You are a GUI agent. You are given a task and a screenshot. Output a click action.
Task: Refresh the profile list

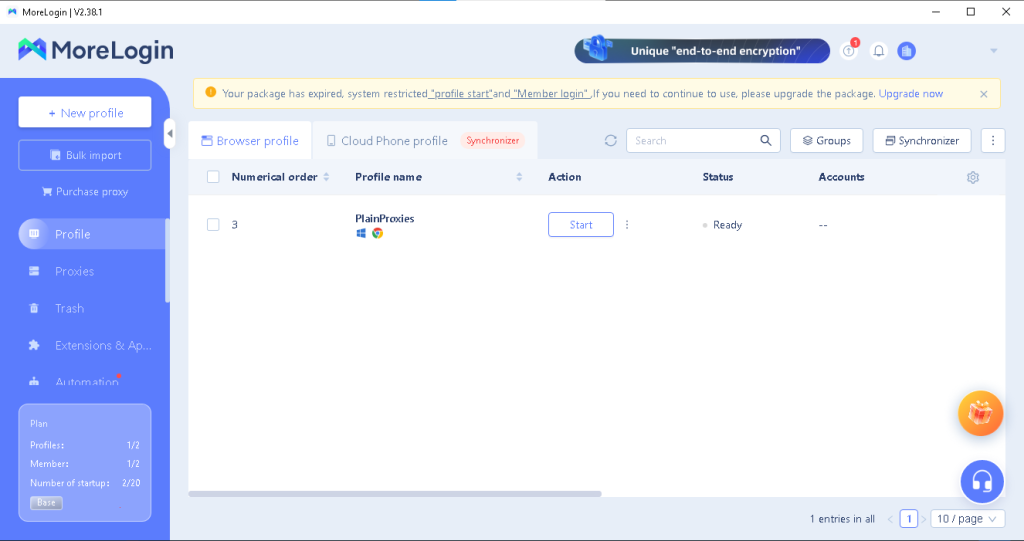[611, 140]
